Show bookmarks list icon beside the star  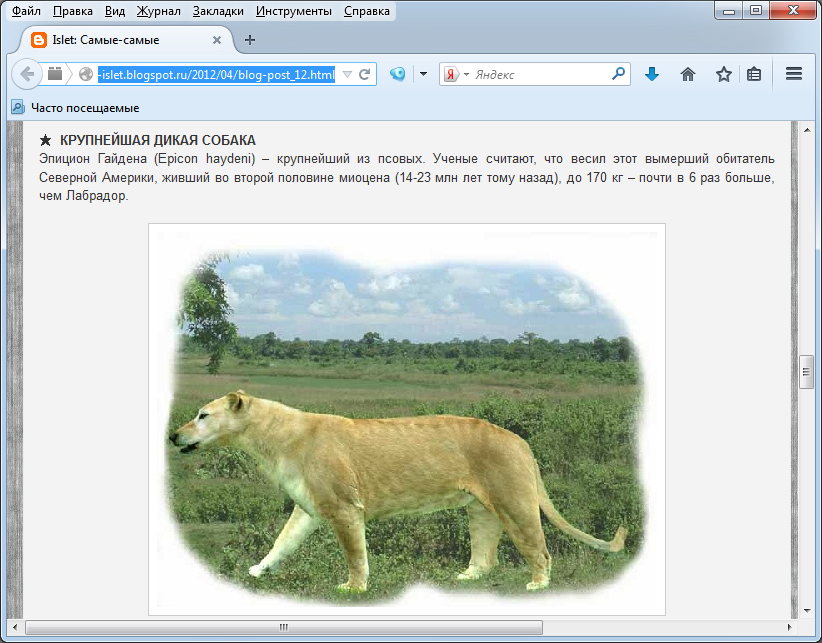tap(754, 74)
